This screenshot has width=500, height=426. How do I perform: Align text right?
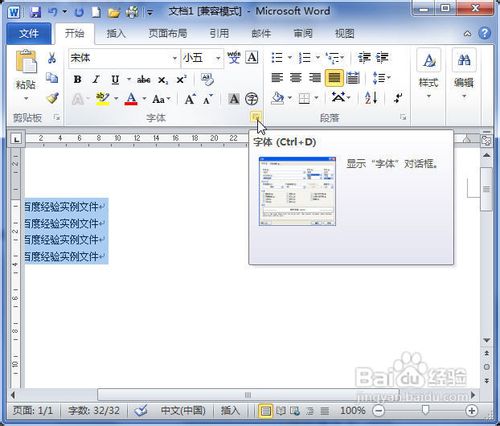point(315,78)
